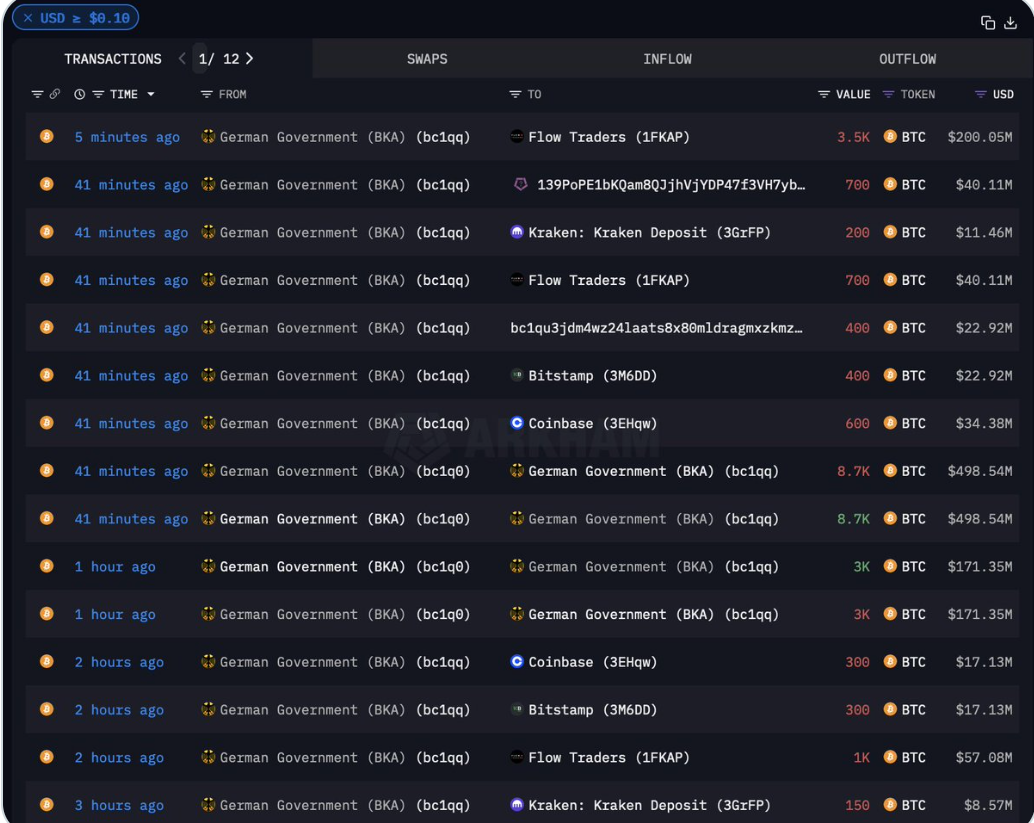Filter the TOKEN column
Viewport: 1034px width, 823px height.
pyautogui.click(x=888, y=94)
